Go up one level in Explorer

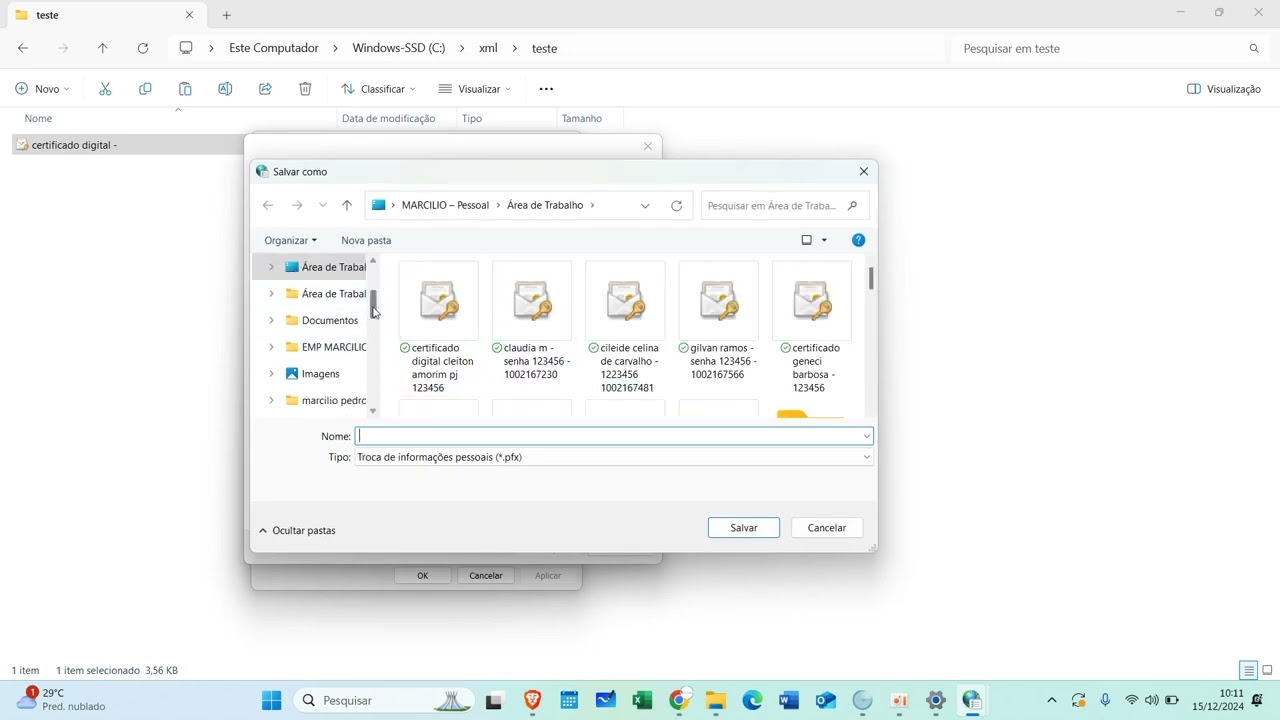[x=102, y=48]
